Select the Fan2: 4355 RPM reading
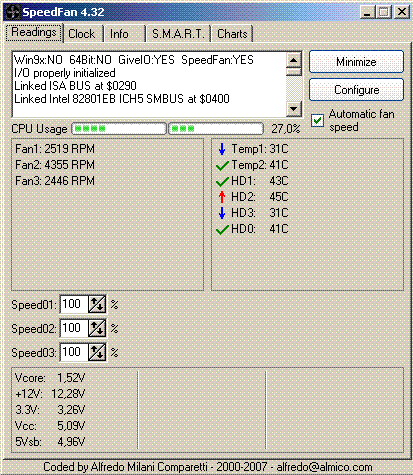 pos(55,165)
